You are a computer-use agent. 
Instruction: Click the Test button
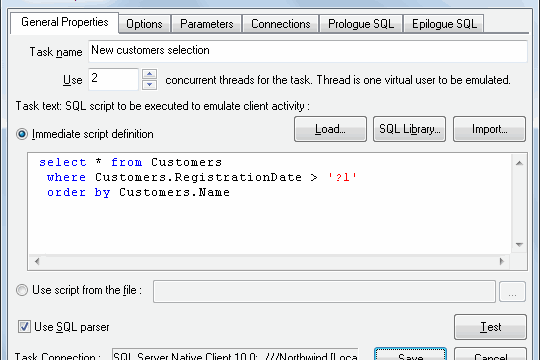(x=490, y=327)
